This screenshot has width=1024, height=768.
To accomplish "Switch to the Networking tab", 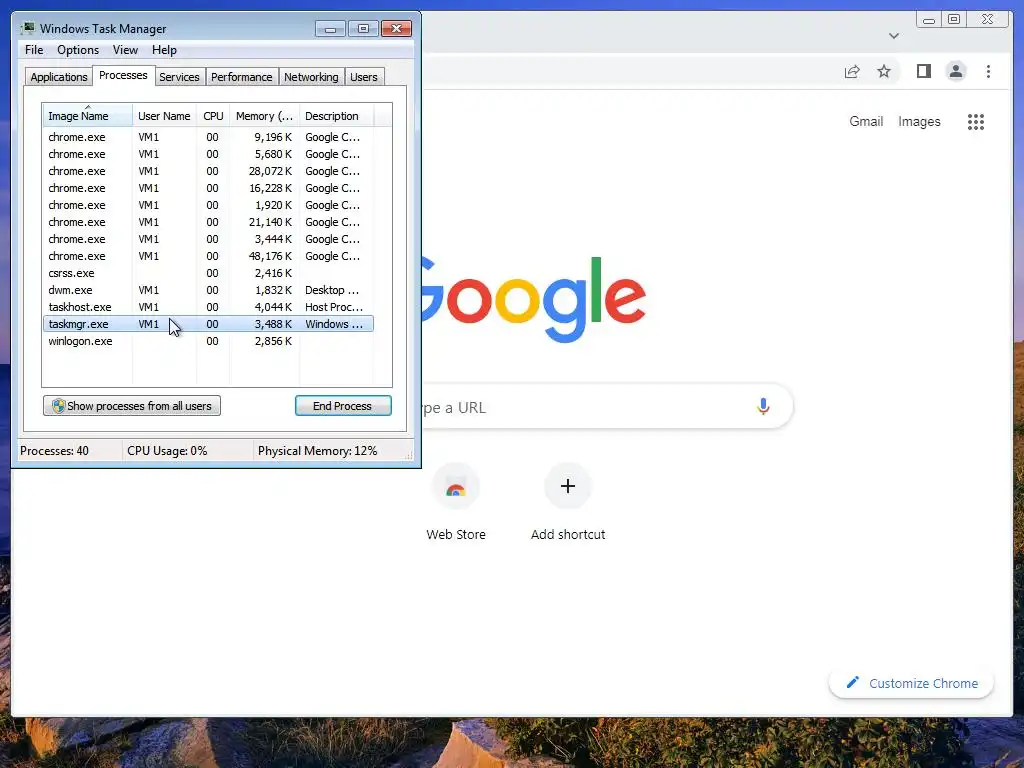I will [x=311, y=77].
